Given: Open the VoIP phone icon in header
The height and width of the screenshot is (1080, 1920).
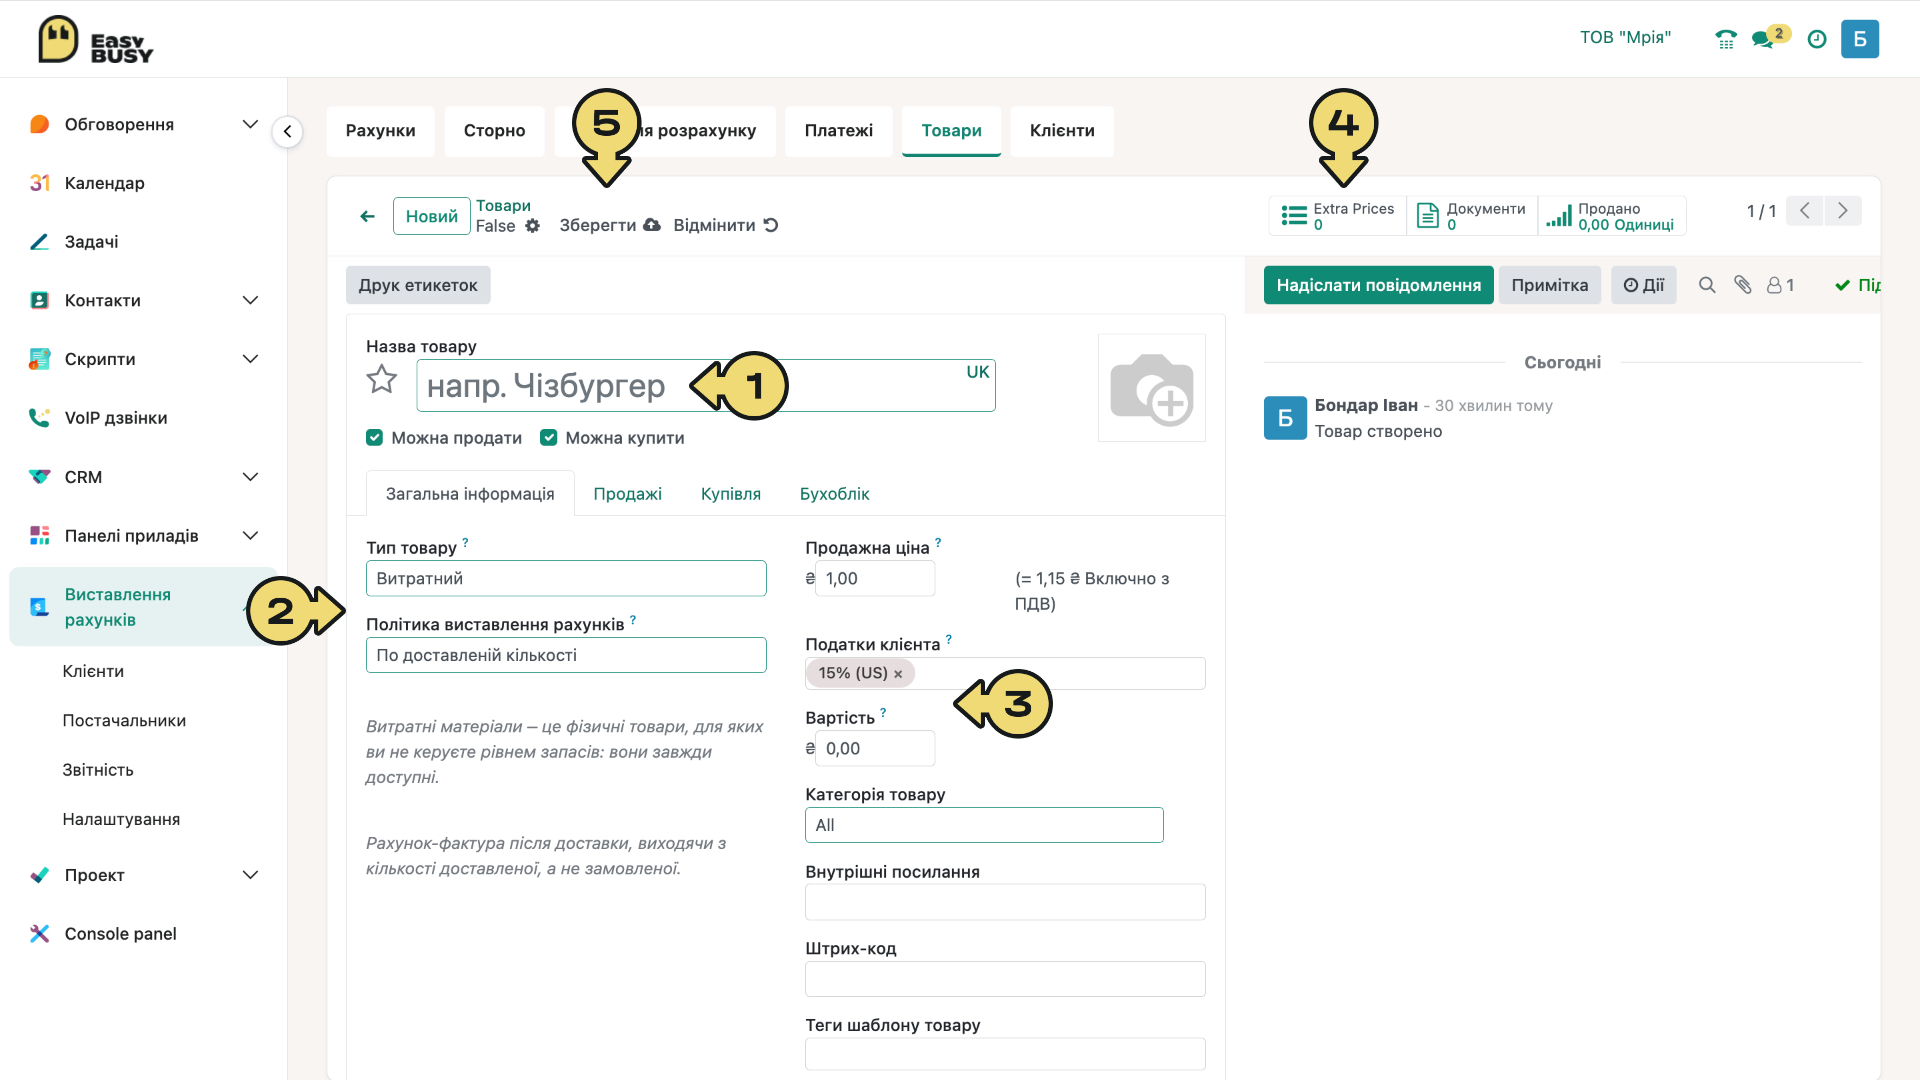Looking at the screenshot, I should [1726, 39].
